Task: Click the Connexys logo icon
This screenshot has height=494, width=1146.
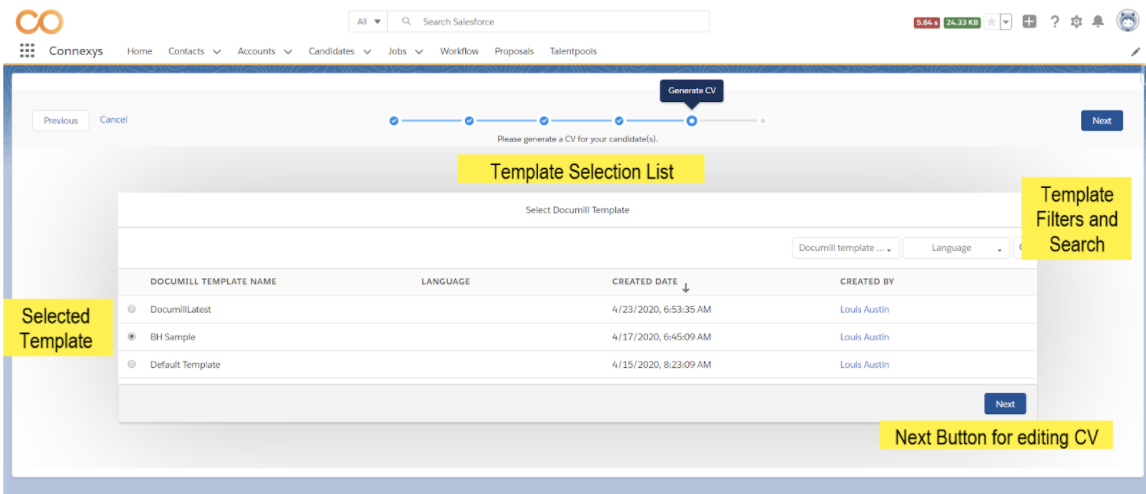Action: pyautogui.click(x=39, y=21)
